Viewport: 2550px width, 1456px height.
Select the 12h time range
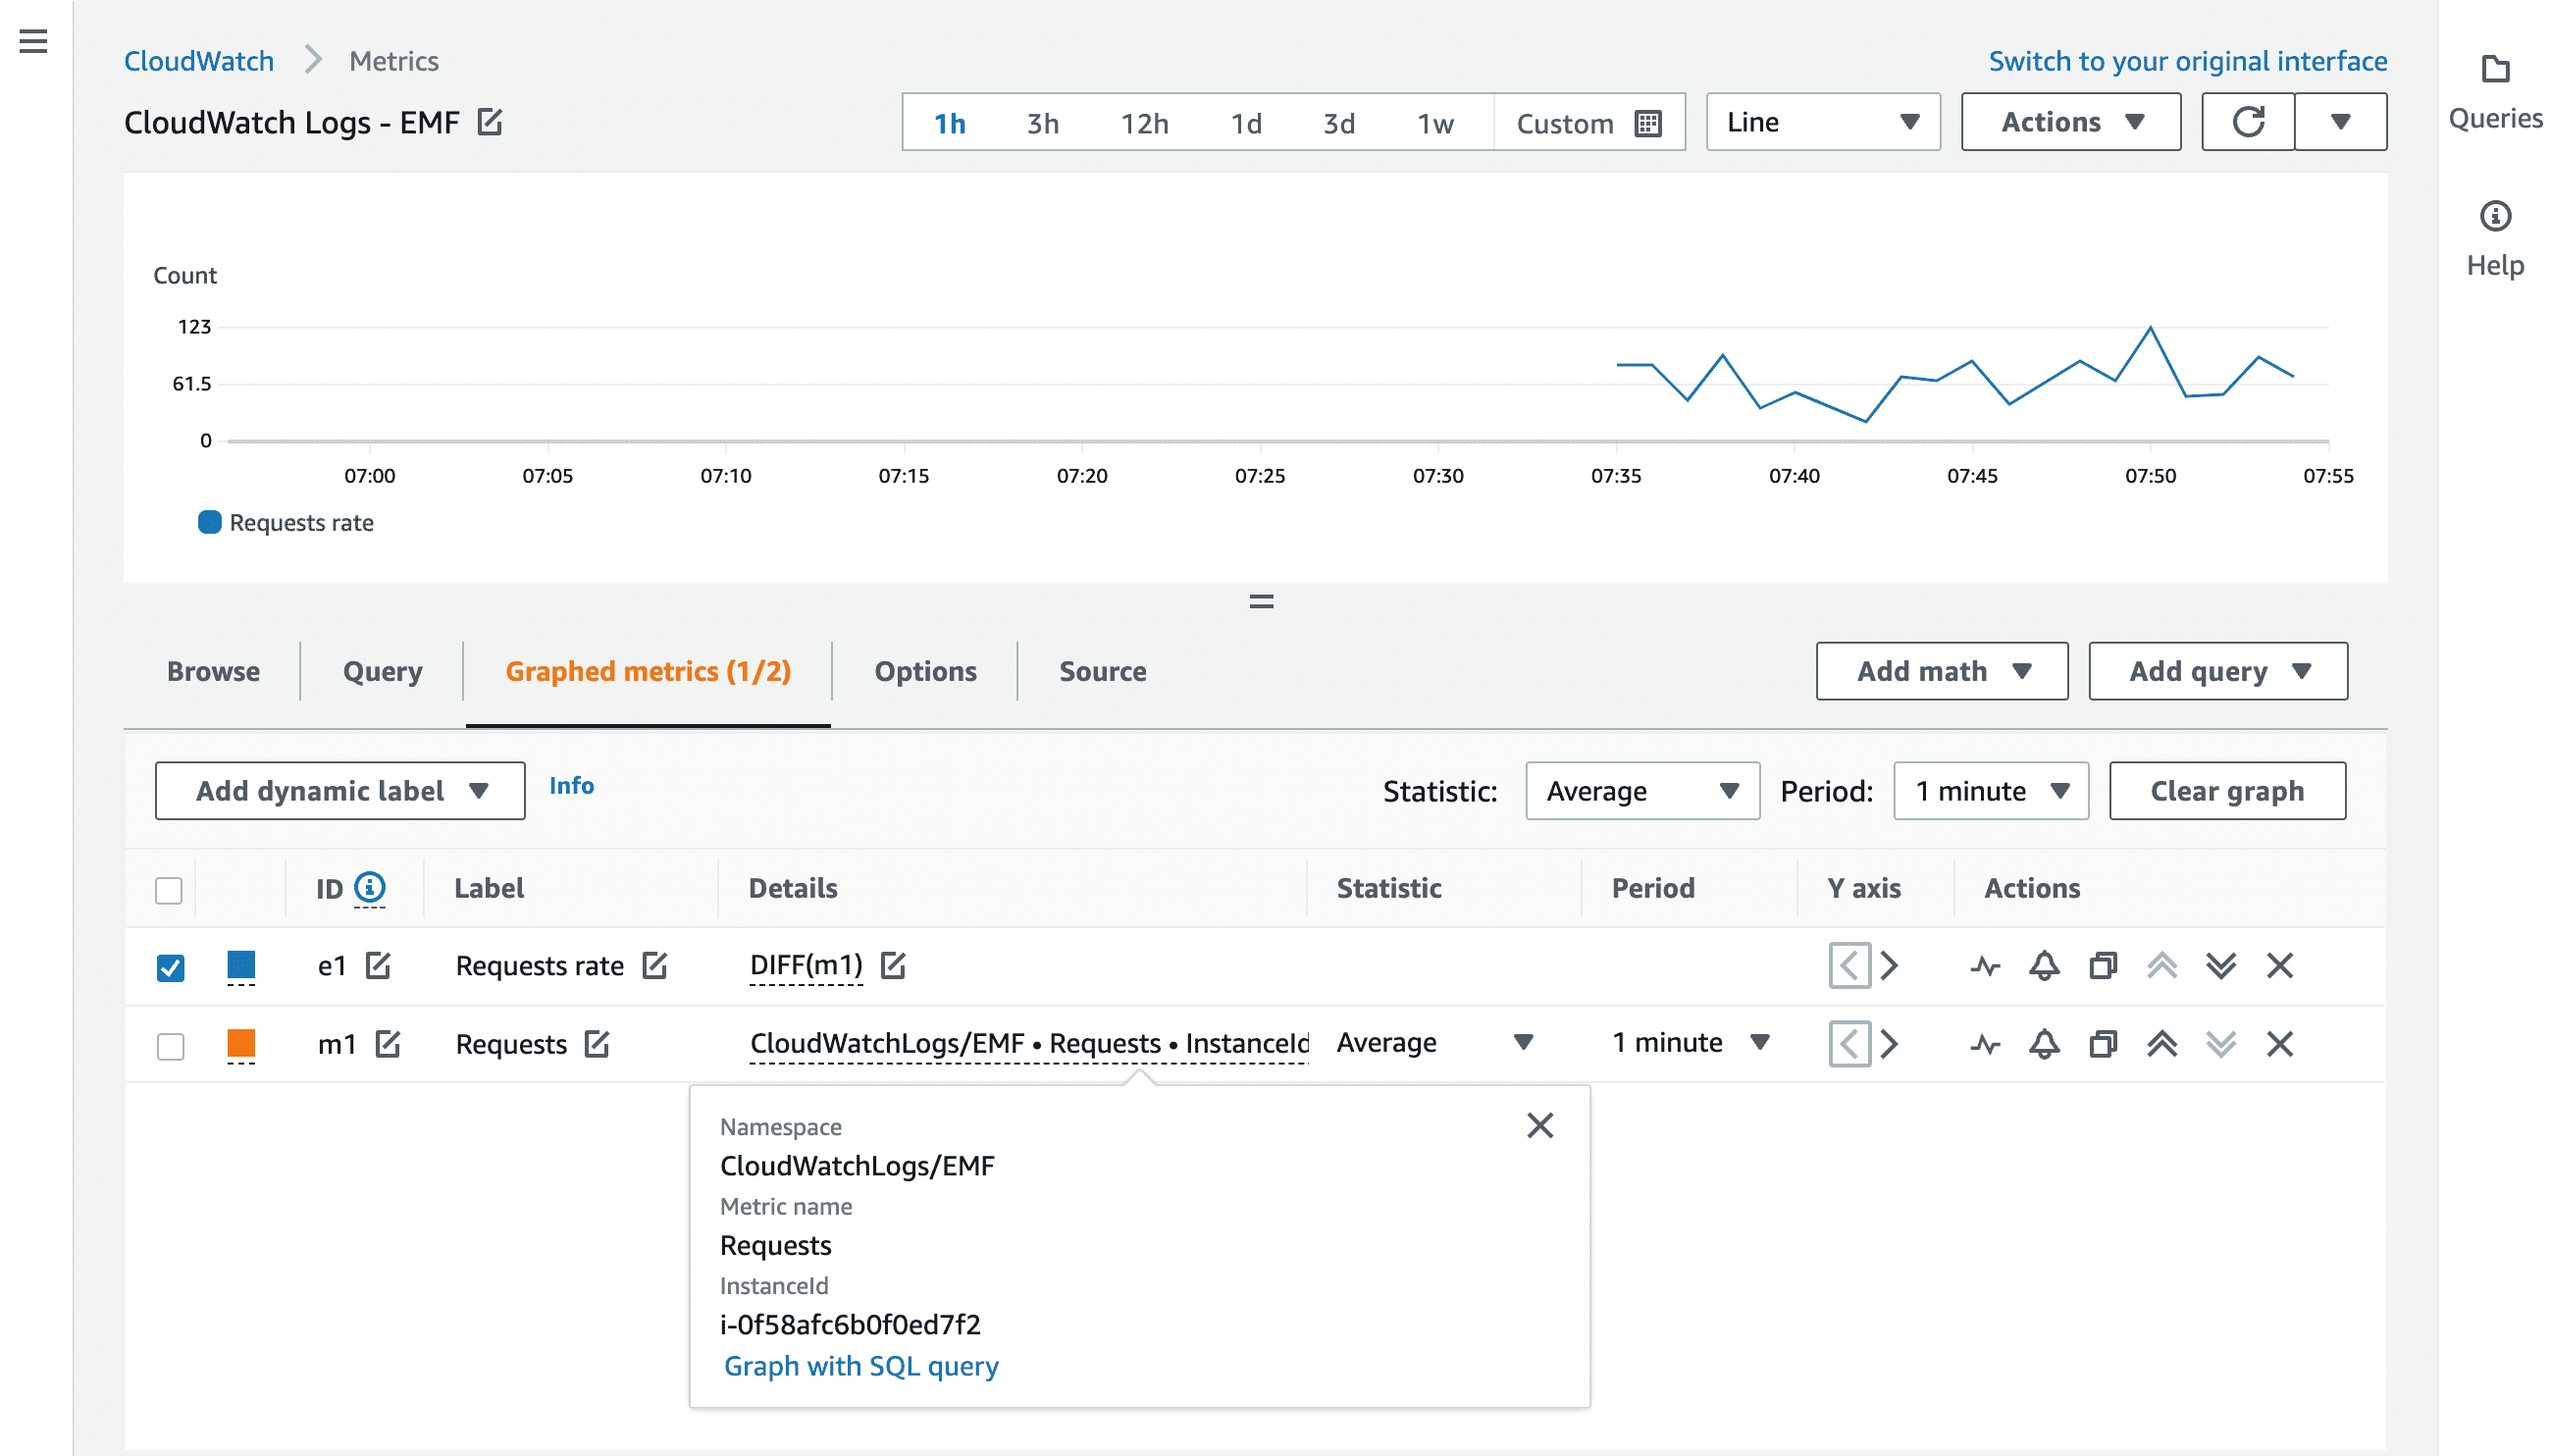pyautogui.click(x=1145, y=123)
